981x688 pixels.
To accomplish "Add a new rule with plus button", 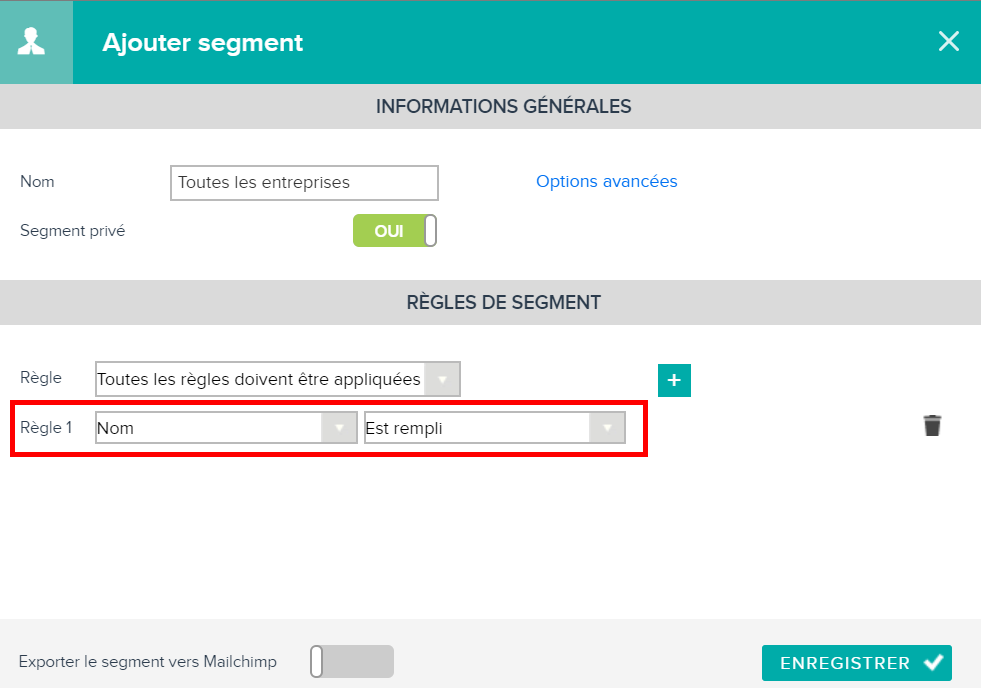I will coord(674,380).
